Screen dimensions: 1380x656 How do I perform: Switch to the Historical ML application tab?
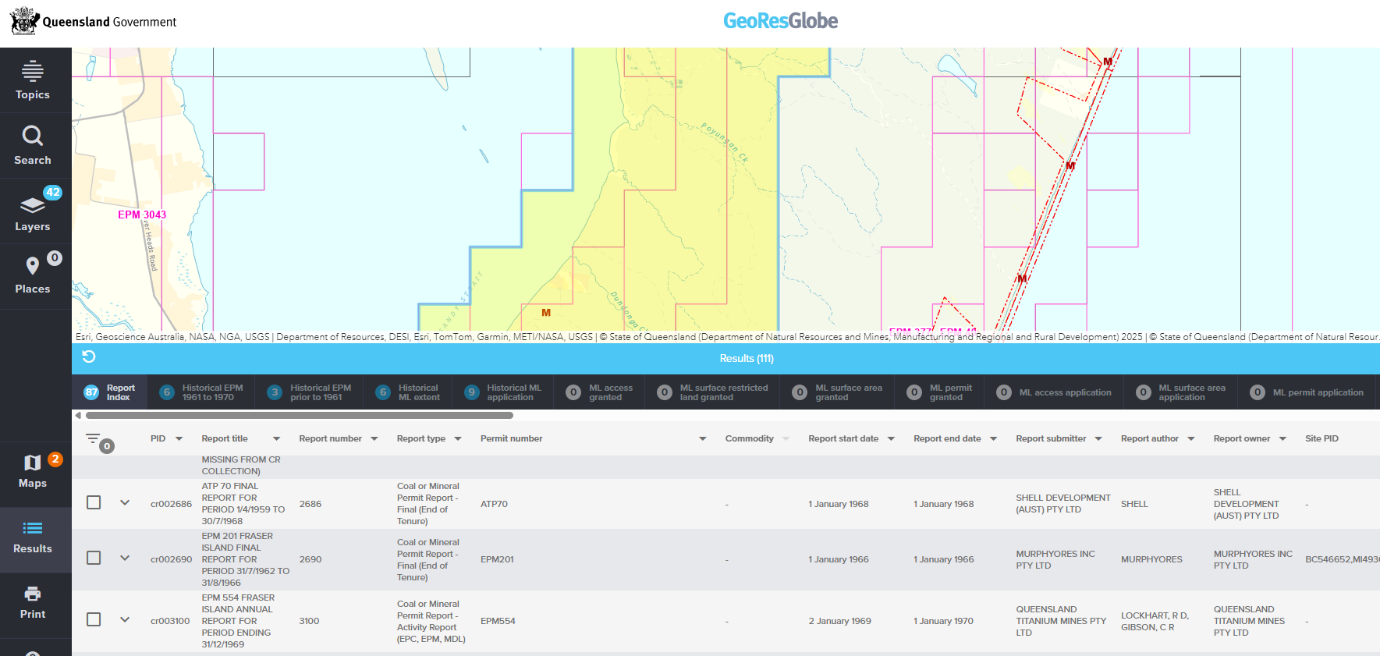(503, 392)
